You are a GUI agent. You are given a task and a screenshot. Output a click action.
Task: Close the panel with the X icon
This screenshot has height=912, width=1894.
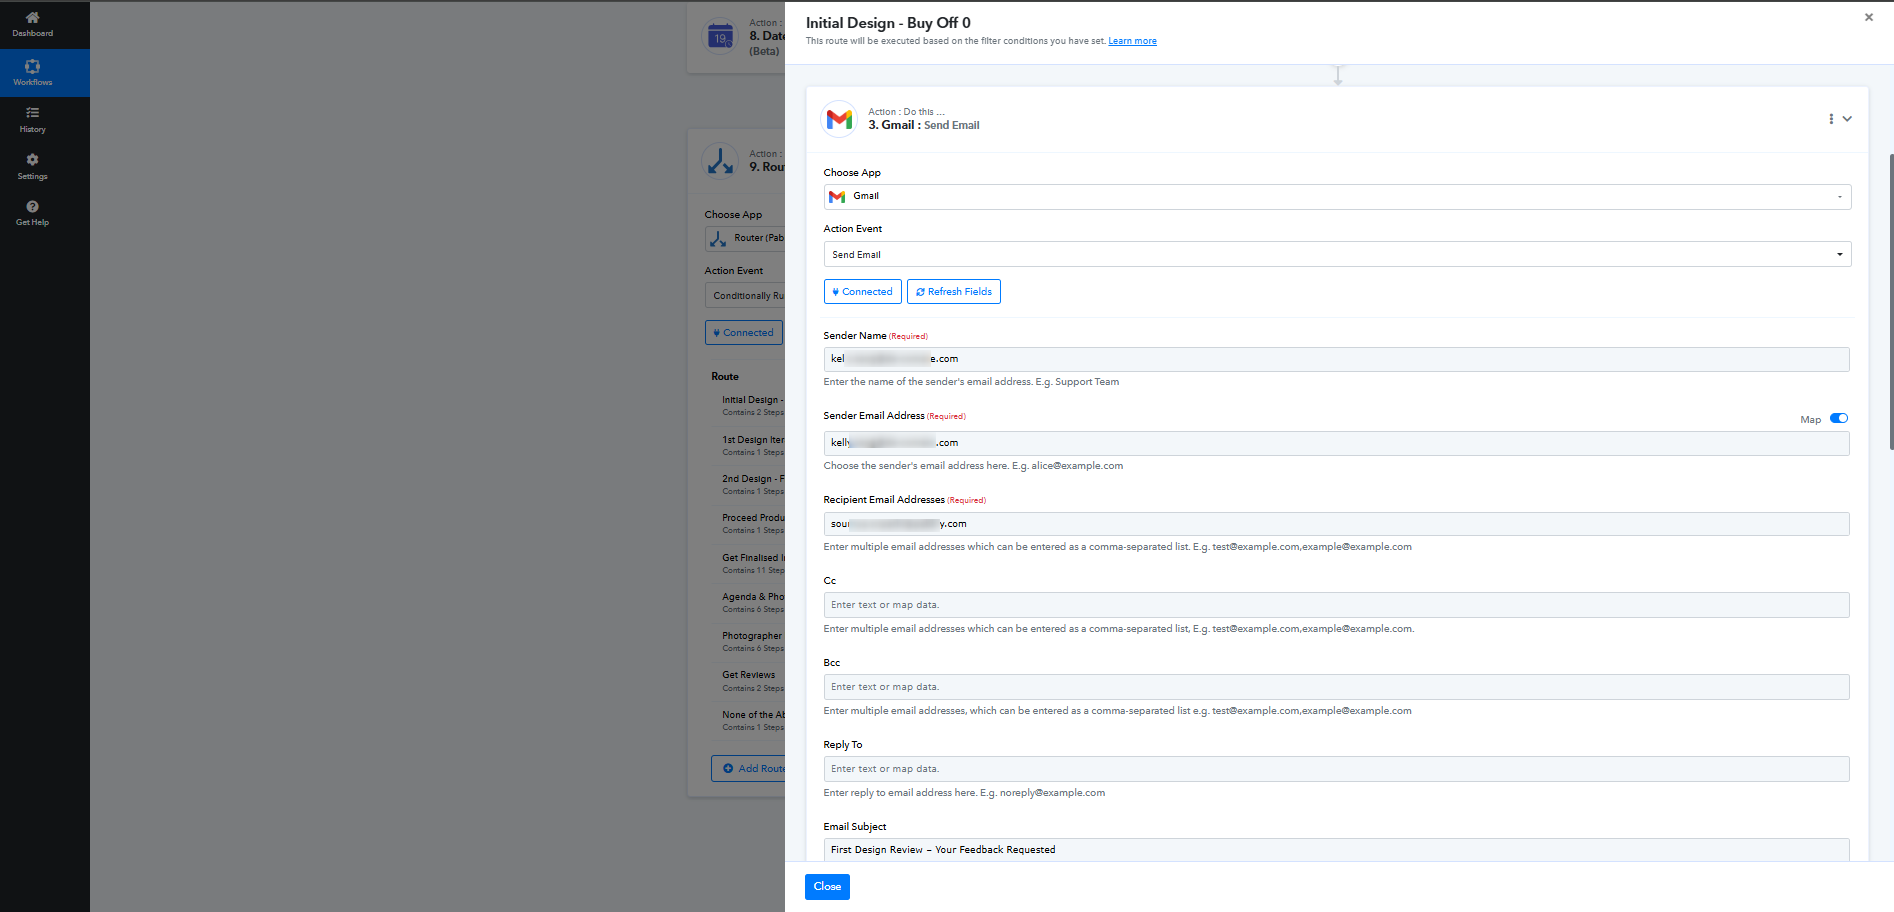pos(1868,17)
